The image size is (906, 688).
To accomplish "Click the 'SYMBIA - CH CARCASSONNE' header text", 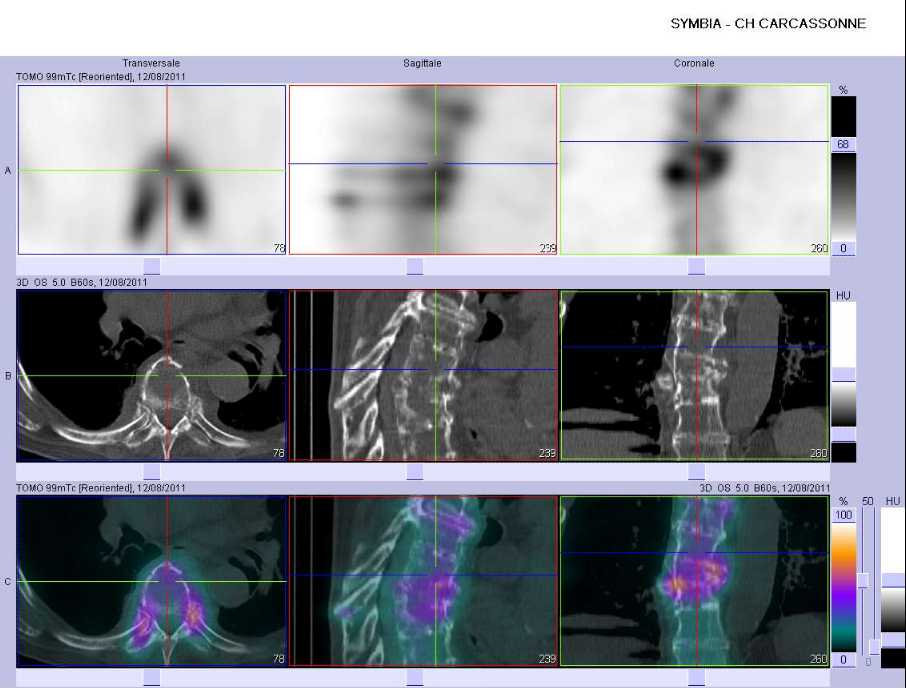I will 768,24.
